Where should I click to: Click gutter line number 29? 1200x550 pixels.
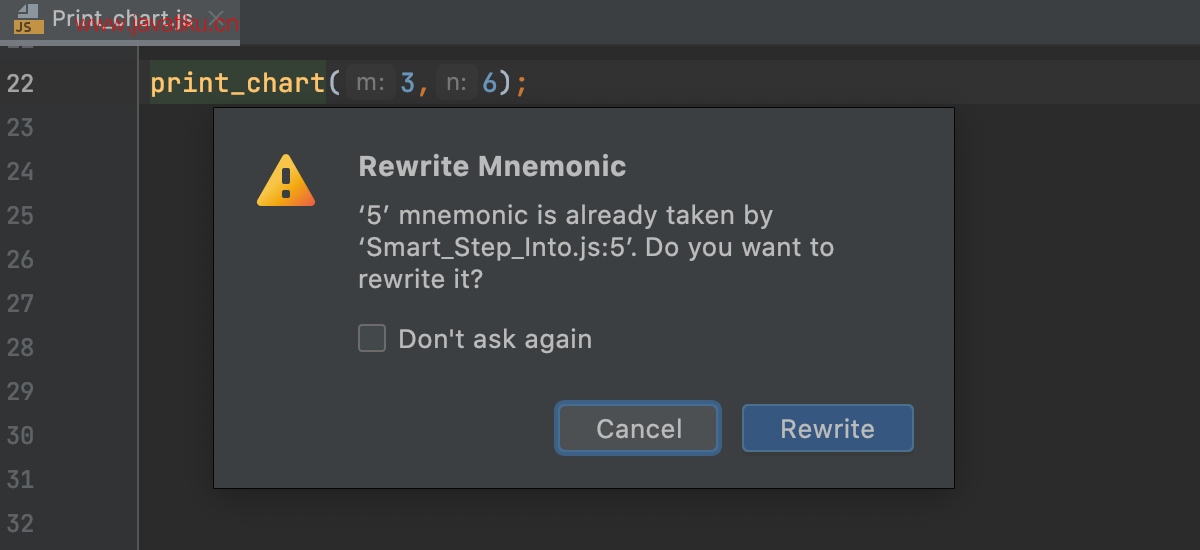point(20,392)
